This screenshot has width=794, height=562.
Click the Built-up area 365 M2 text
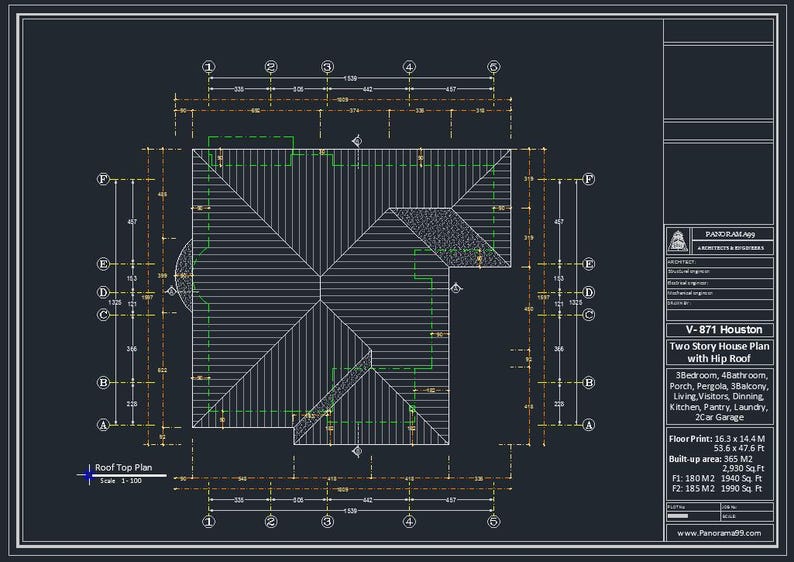tap(710, 459)
